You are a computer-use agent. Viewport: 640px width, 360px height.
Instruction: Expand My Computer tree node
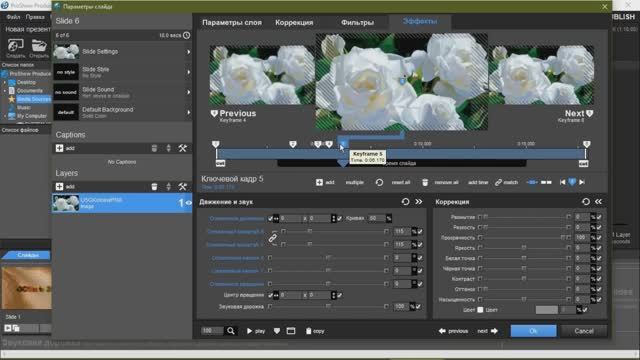click(x=5, y=116)
